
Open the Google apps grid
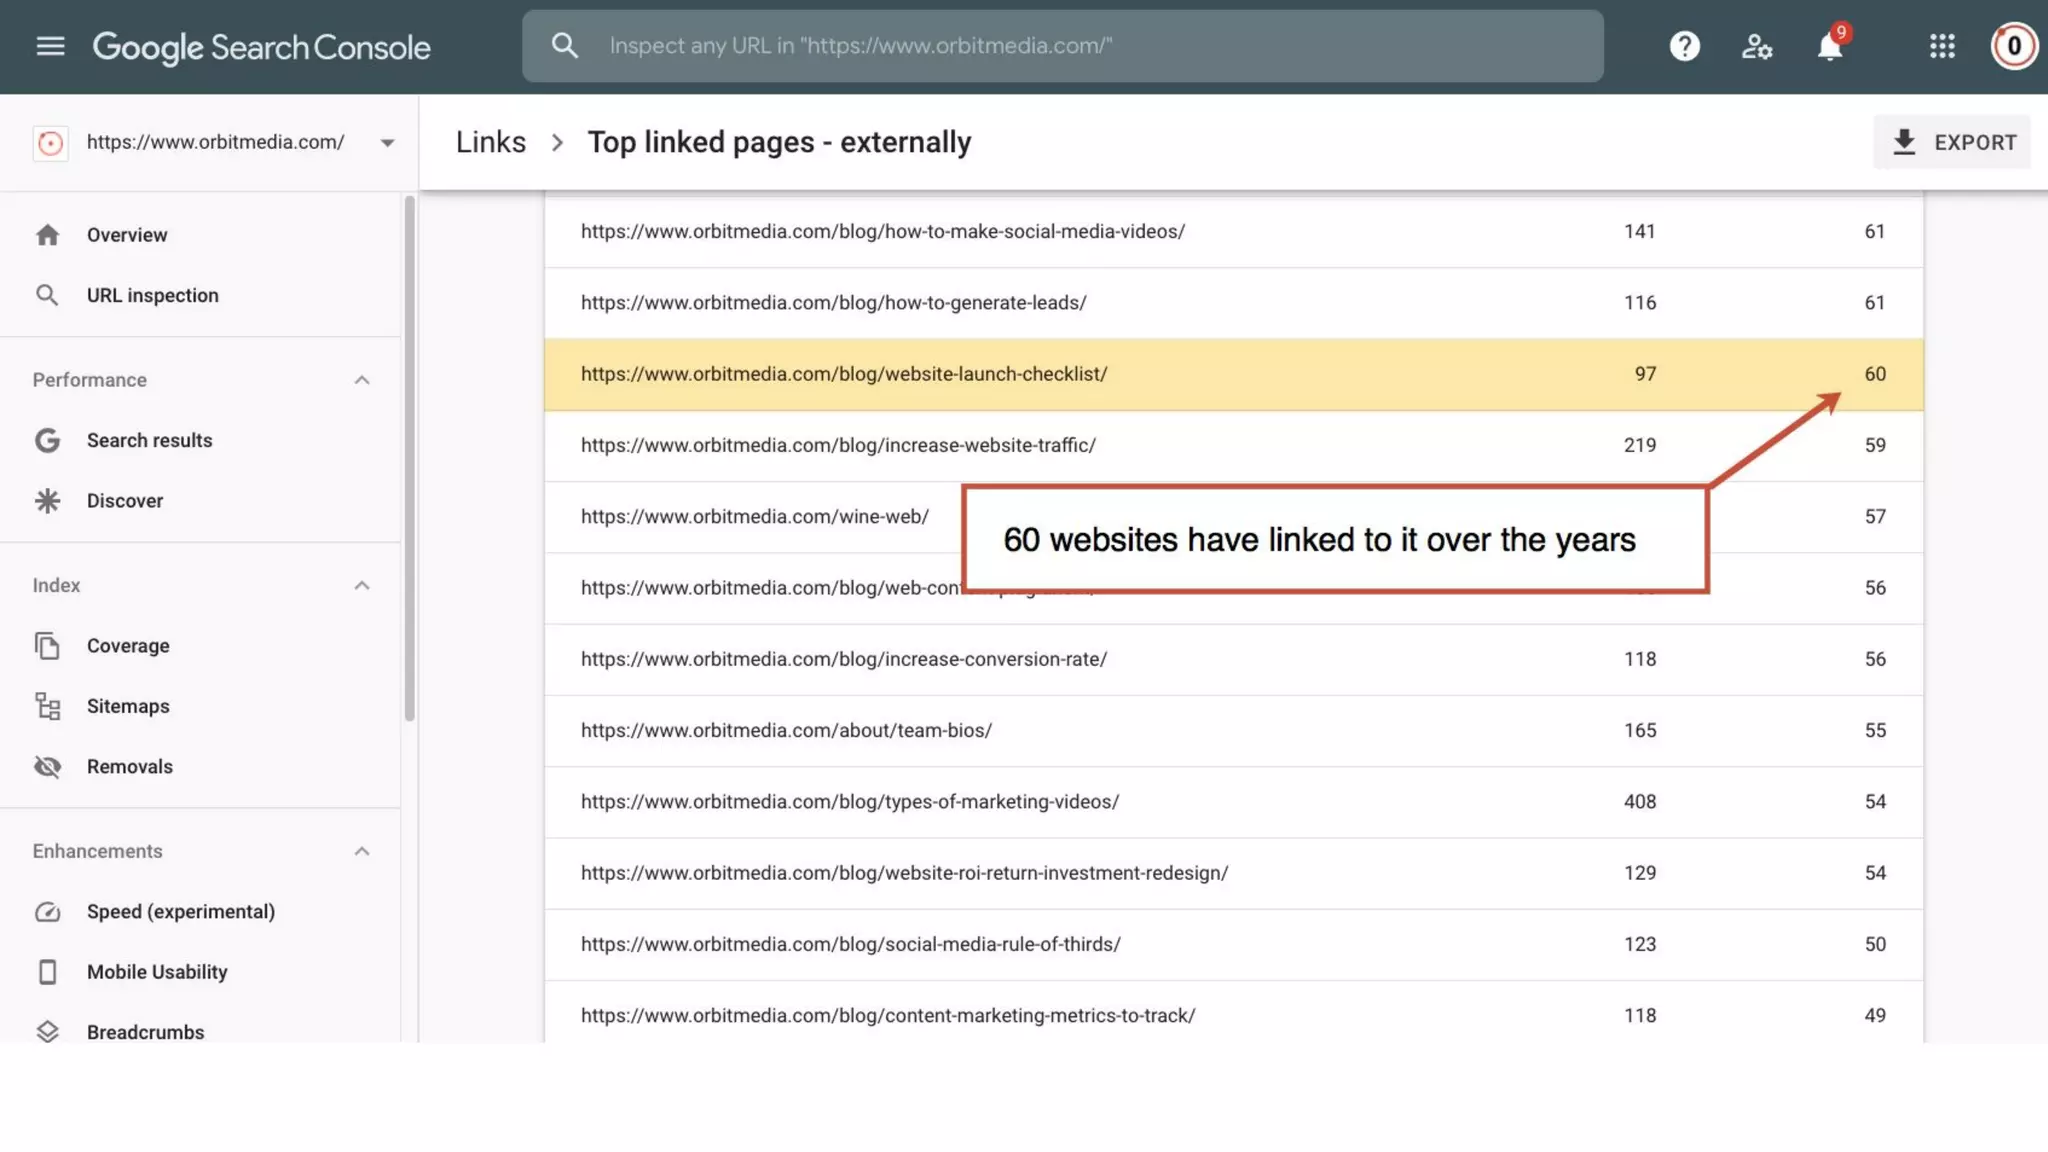click(1942, 46)
